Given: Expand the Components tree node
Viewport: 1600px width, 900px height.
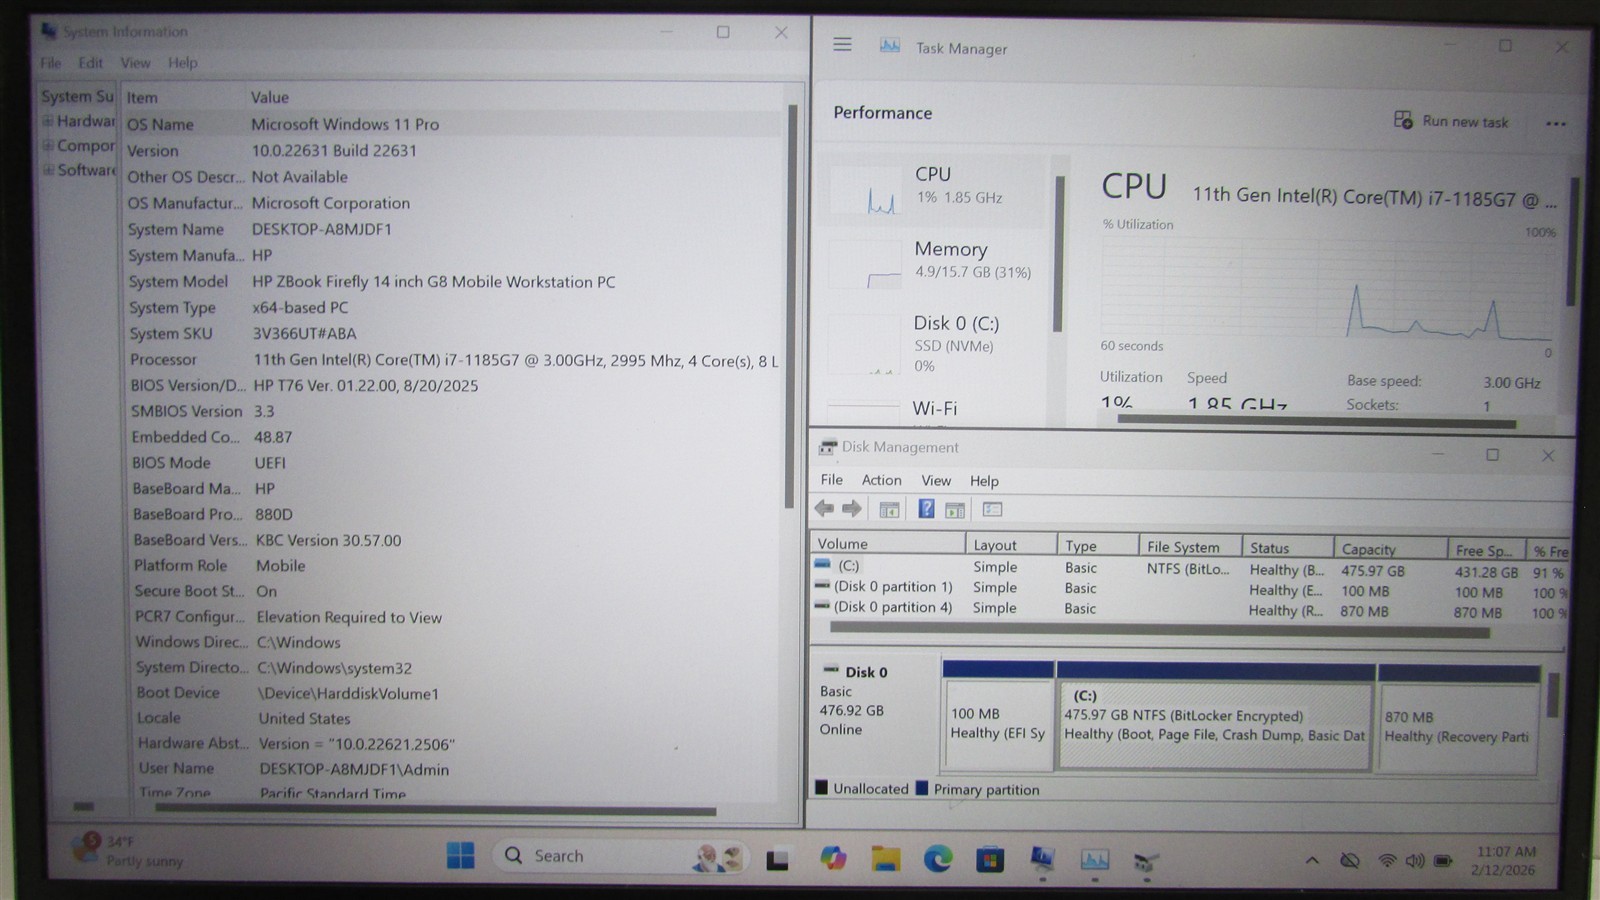Looking at the screenshot, I should [x=47, y=145].
